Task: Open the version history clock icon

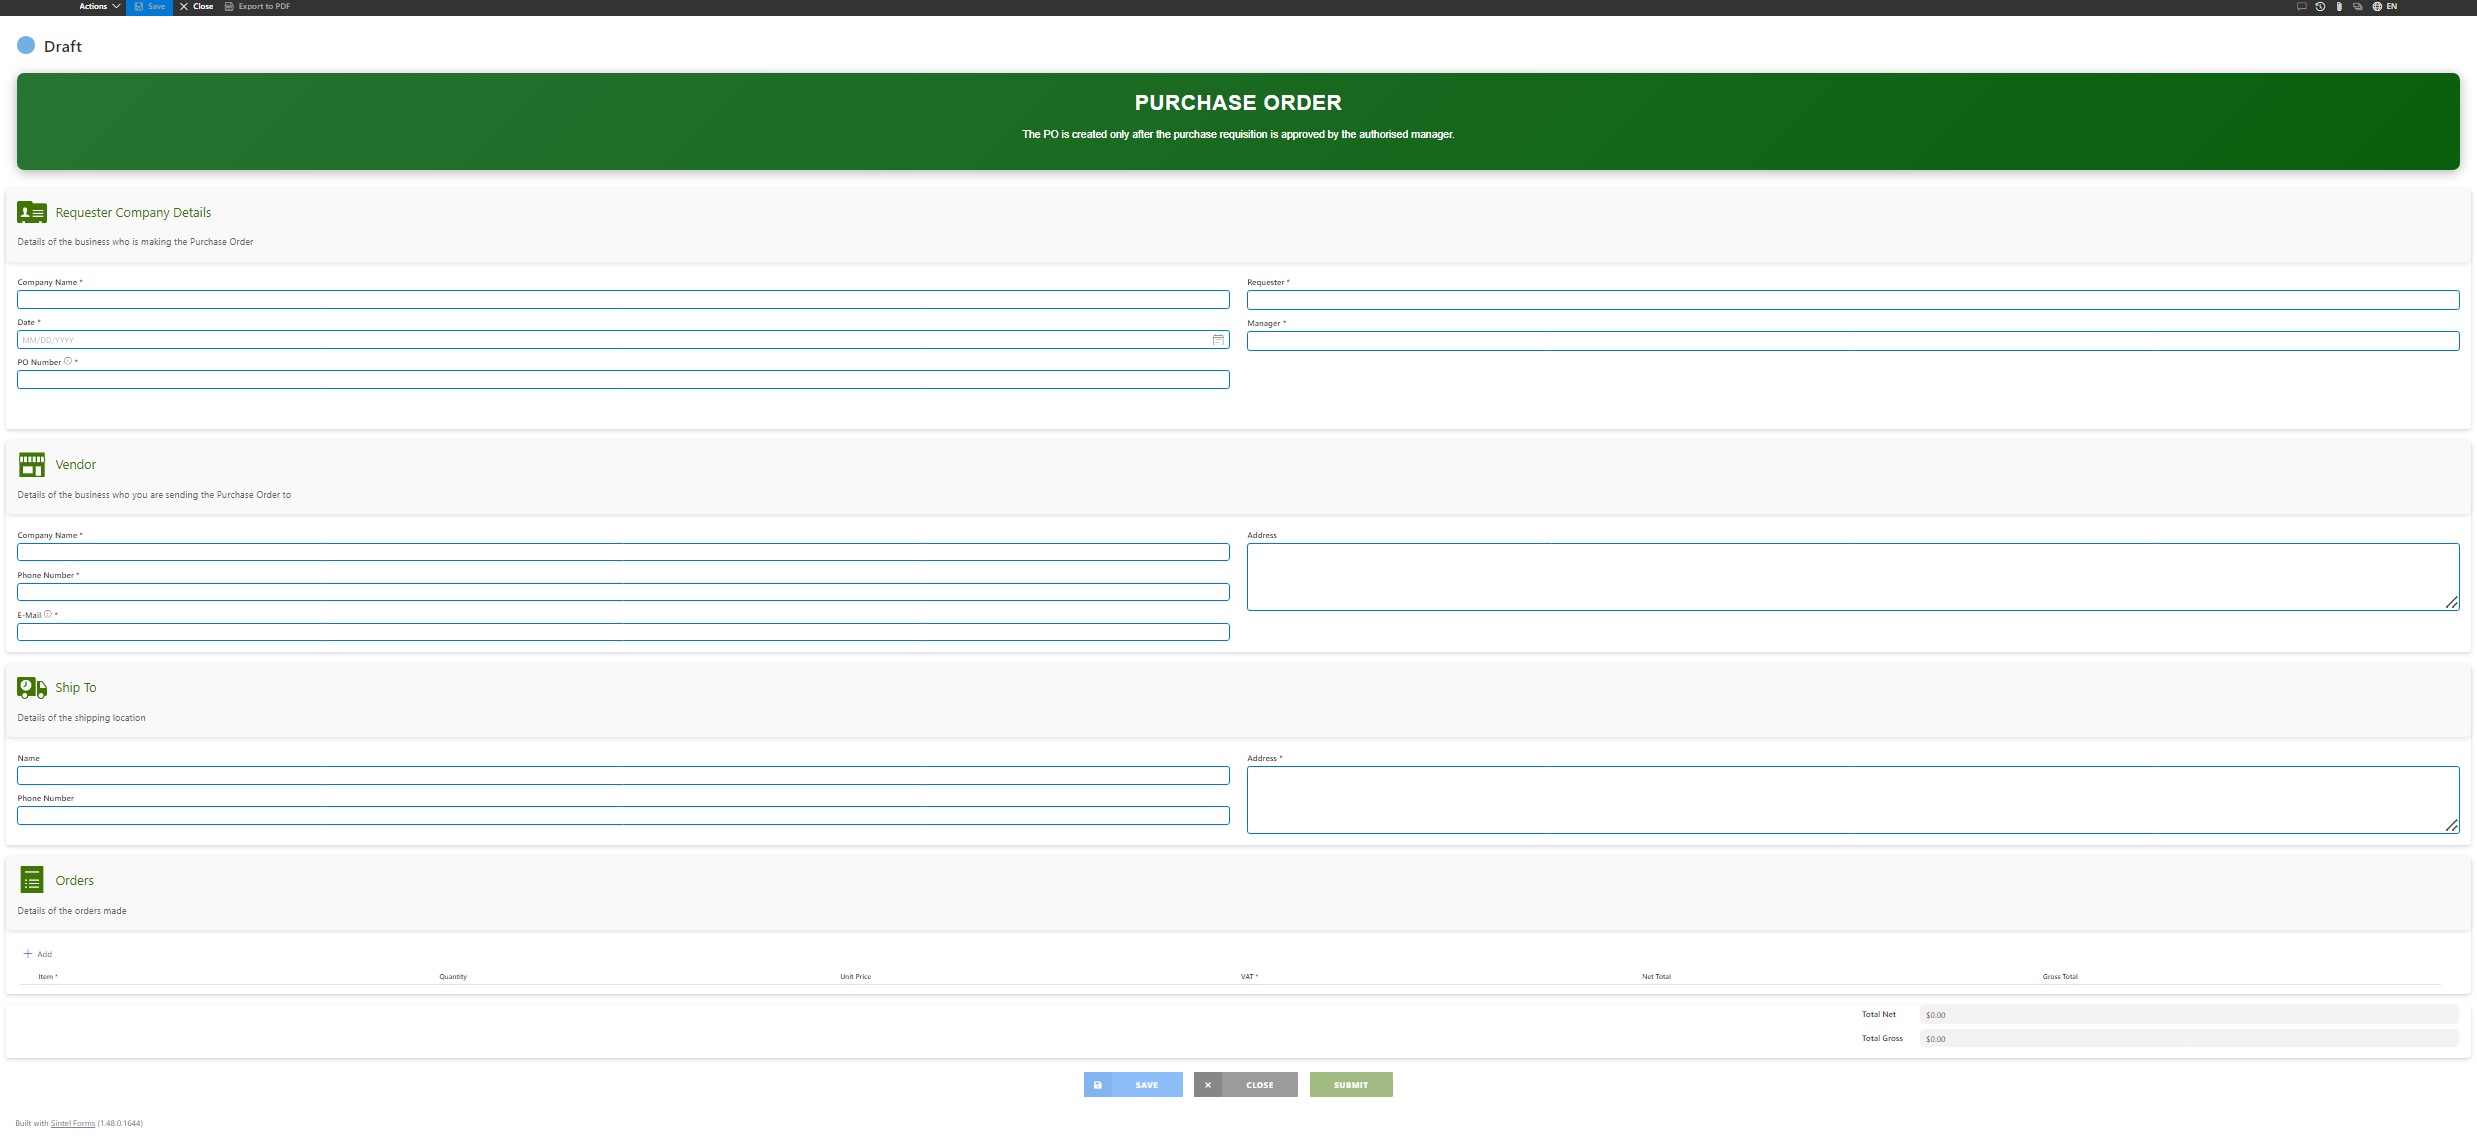Action: click(2320, 6)
